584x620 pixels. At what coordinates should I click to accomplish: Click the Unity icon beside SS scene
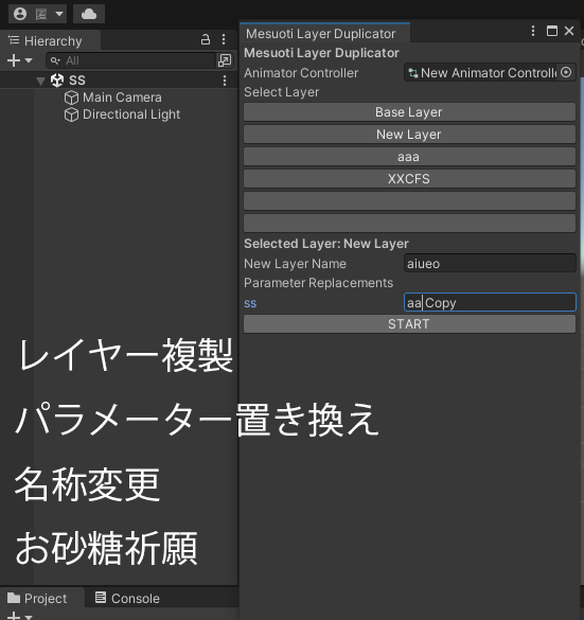click(x=57, y=81)
